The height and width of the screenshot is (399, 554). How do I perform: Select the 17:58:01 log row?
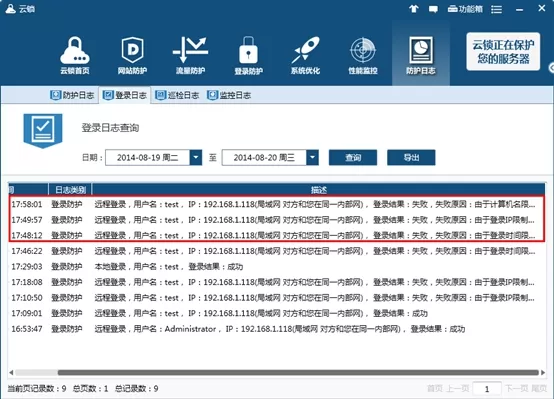point(277,204)
